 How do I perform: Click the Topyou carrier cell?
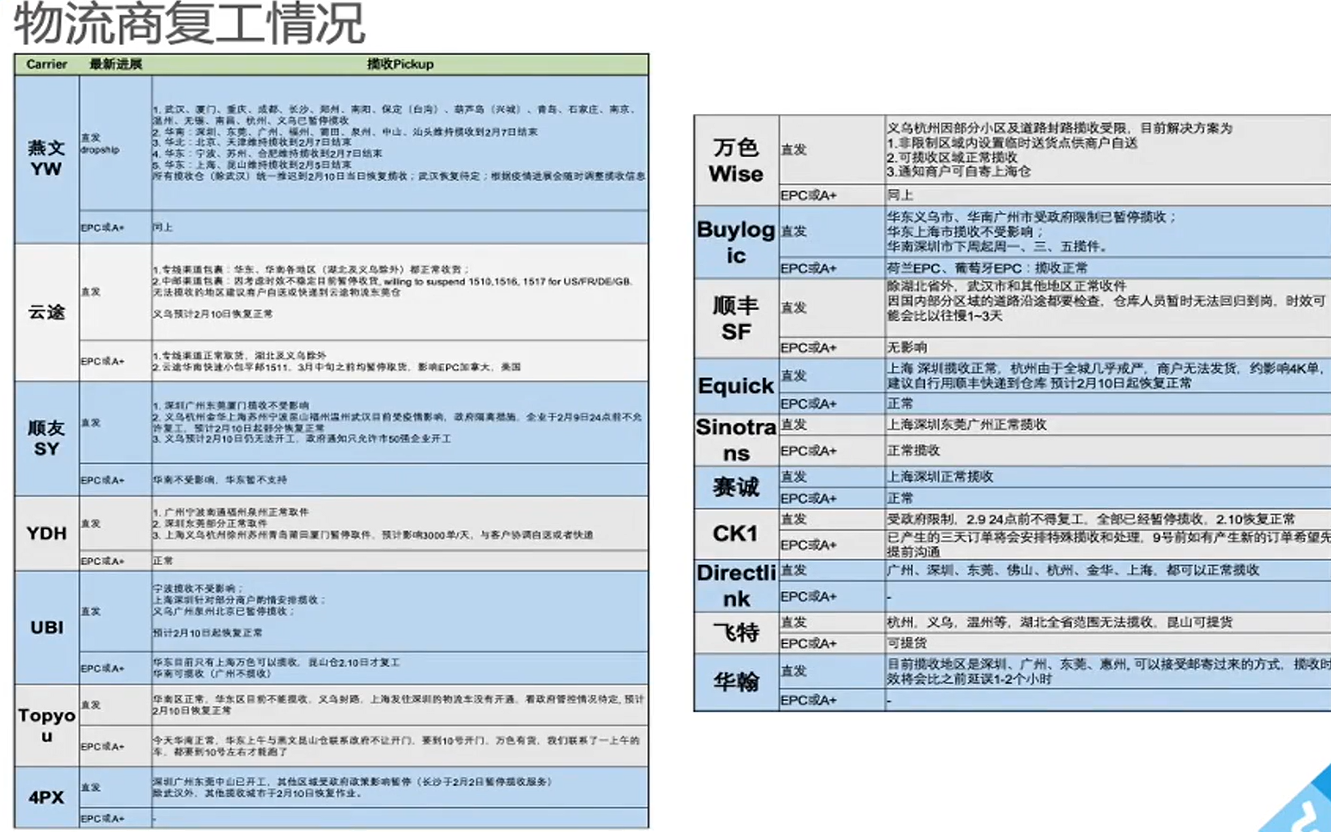46,726
